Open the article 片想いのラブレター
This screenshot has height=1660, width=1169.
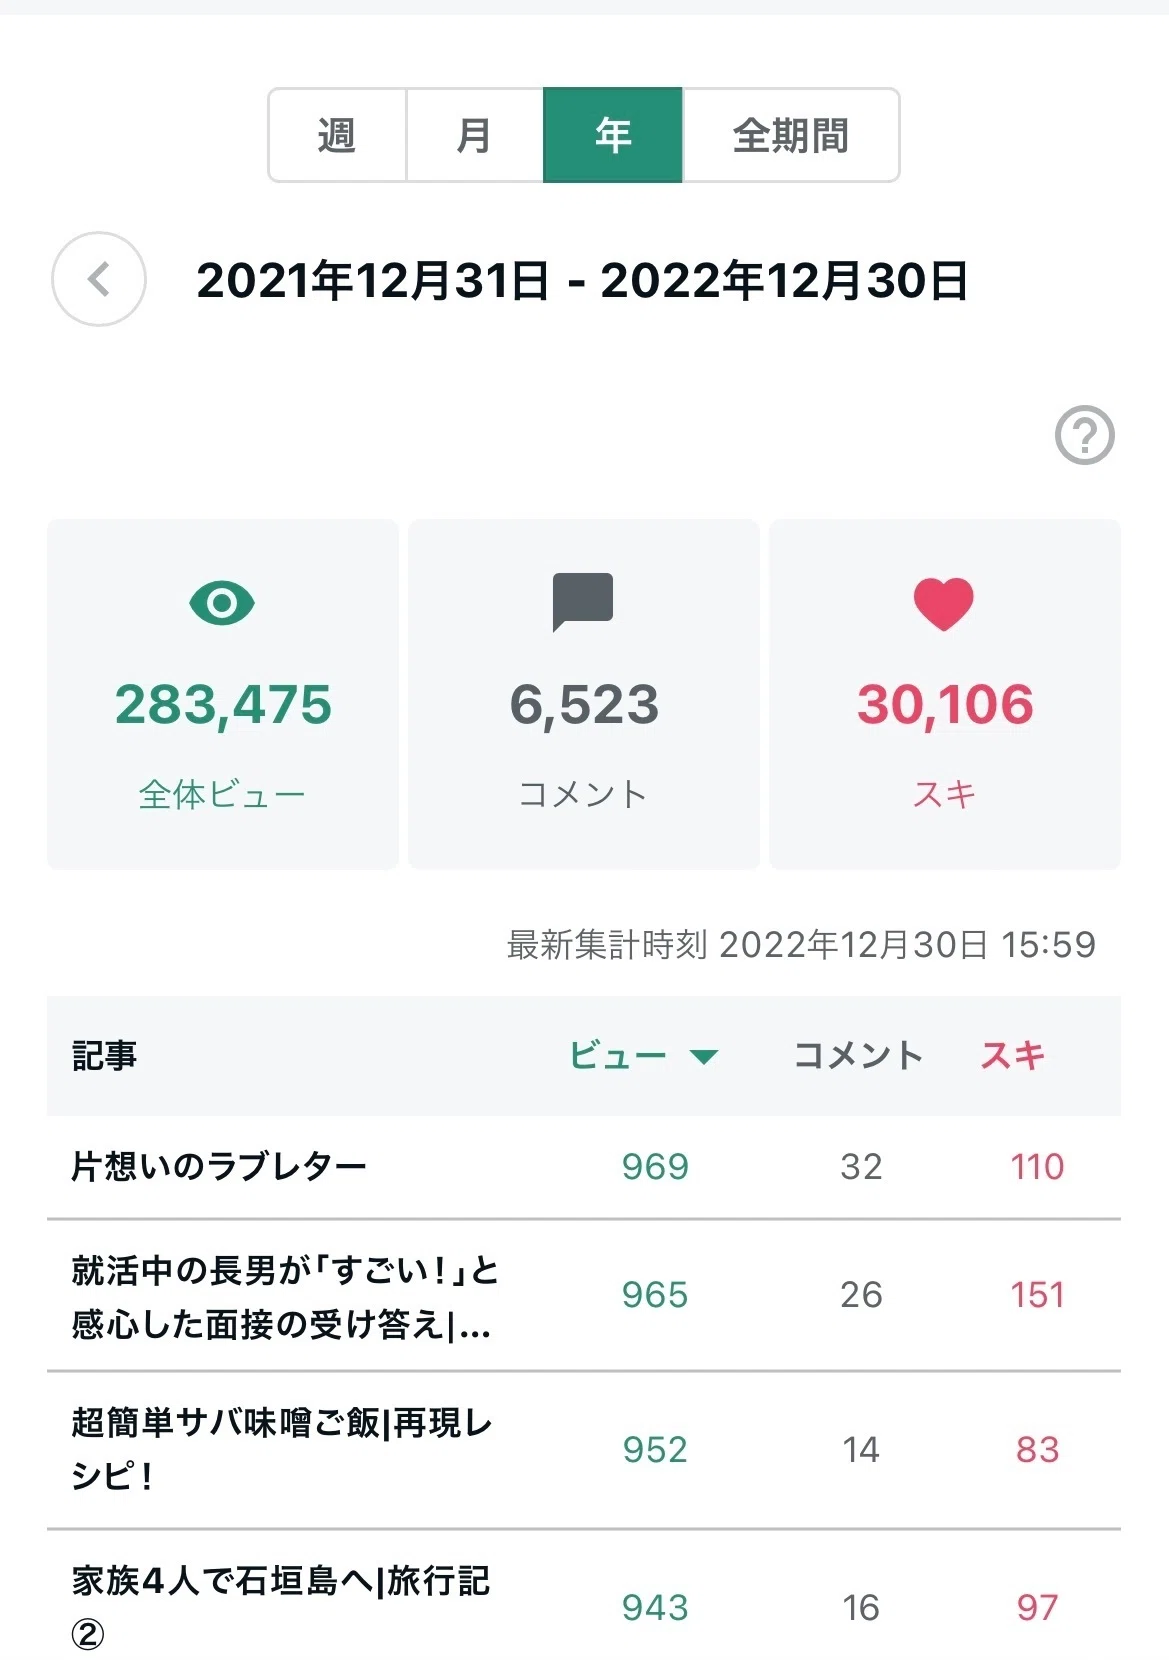tap(219, 1166)
